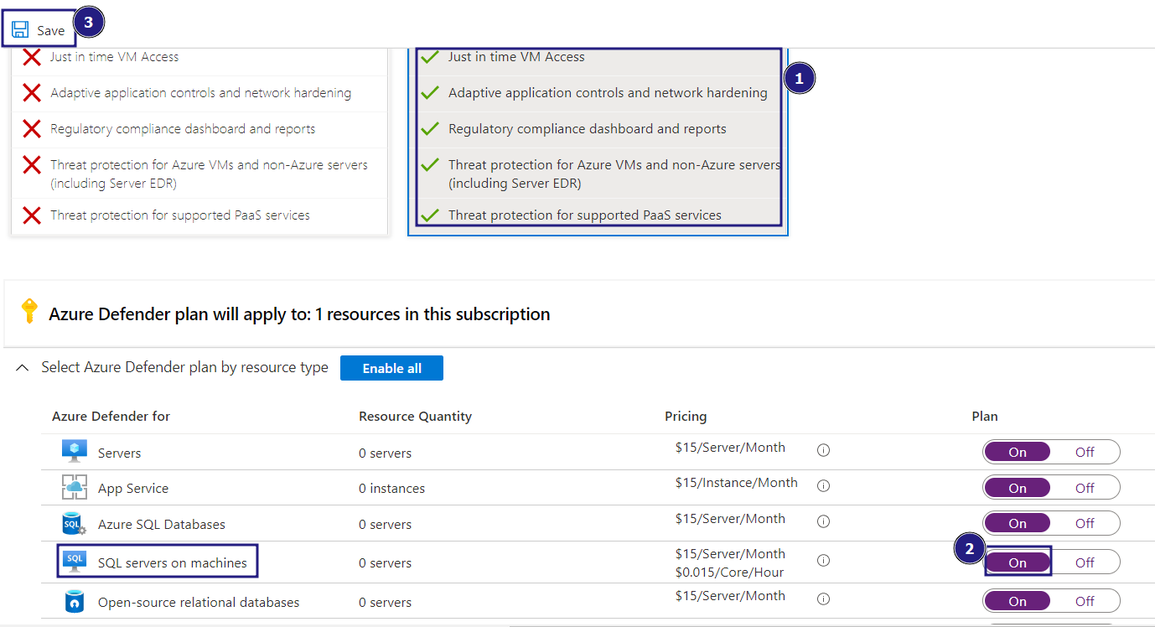The height and width of the screenshot is (627, 1155).
Task: Click the $15/Instance/Month price text
Action: point(736,483)
